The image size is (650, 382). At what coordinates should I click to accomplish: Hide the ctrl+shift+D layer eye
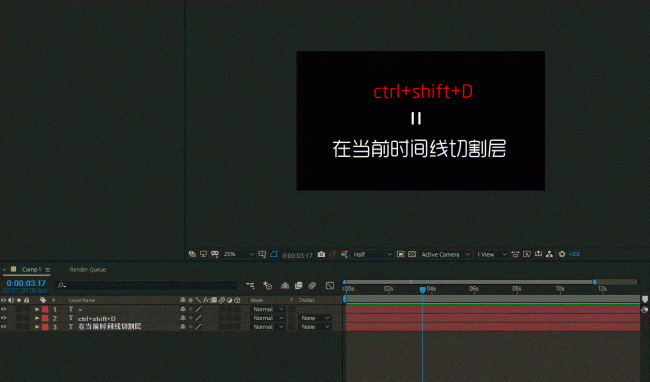tap(4, 318)
